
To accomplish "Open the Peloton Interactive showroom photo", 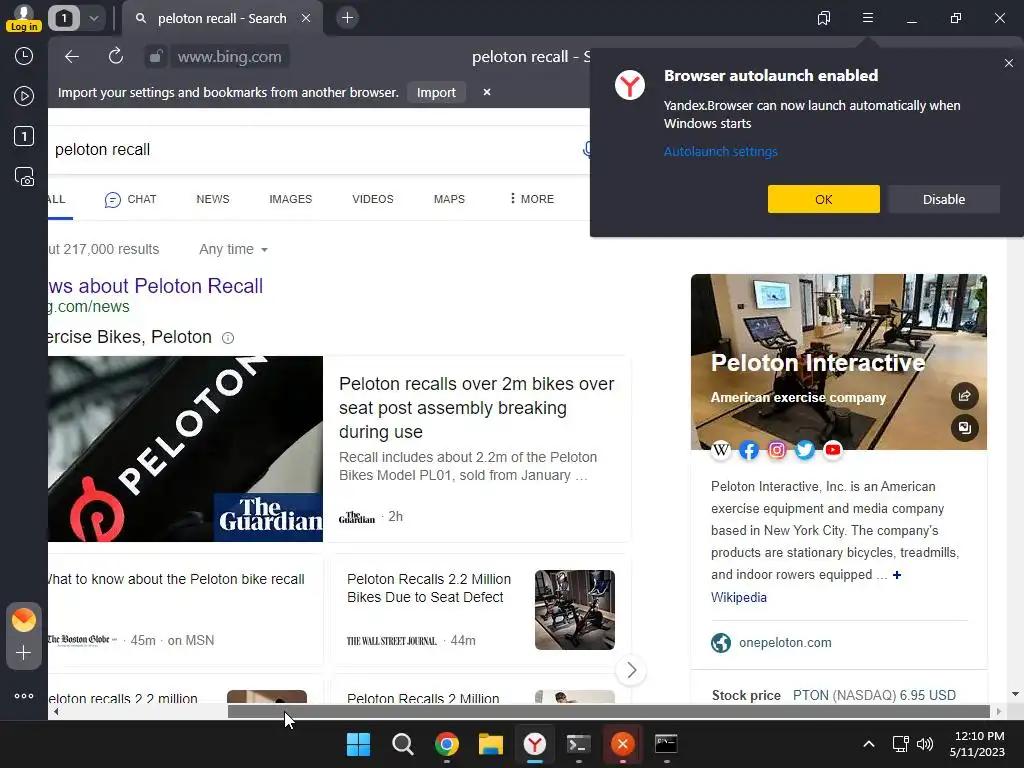I will click(x=839, y=362).
